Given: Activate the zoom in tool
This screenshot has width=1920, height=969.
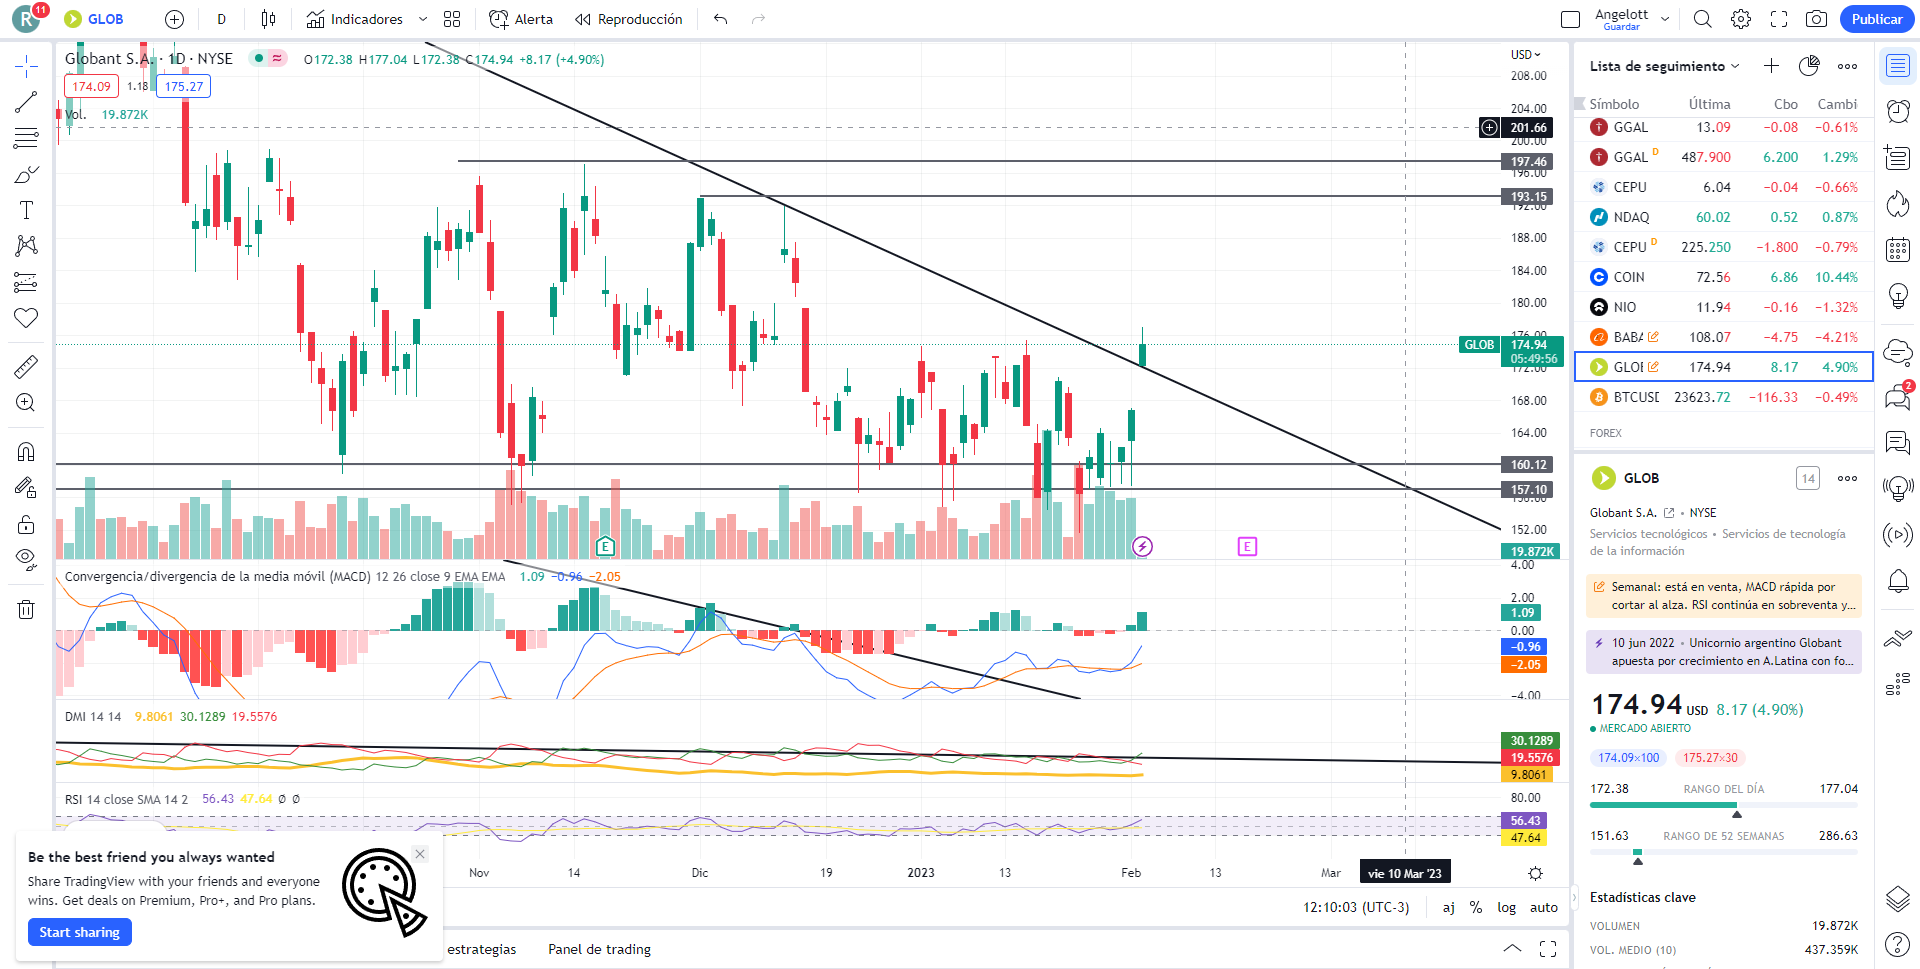Looking at the screenshot, I should pyautogui.click(x=26, y=403).
